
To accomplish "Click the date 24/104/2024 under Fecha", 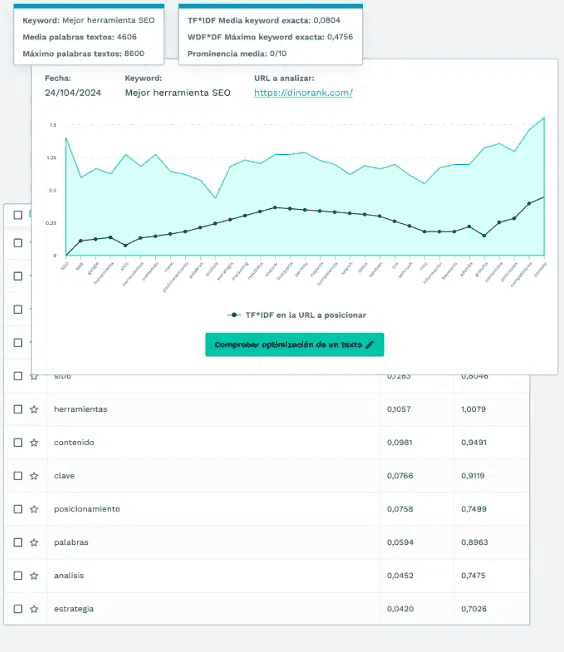I will (x=73, y=93).
